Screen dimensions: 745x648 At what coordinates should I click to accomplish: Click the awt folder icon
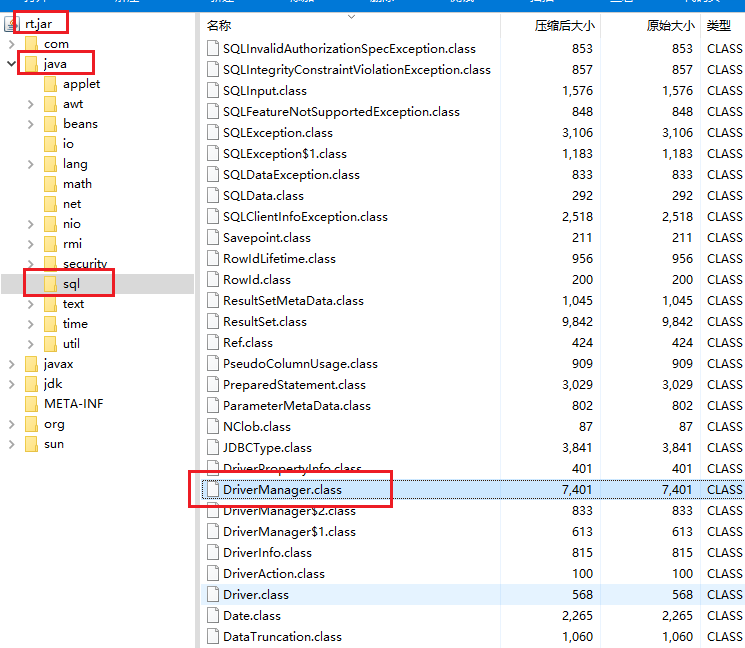[x=50, y=104]
